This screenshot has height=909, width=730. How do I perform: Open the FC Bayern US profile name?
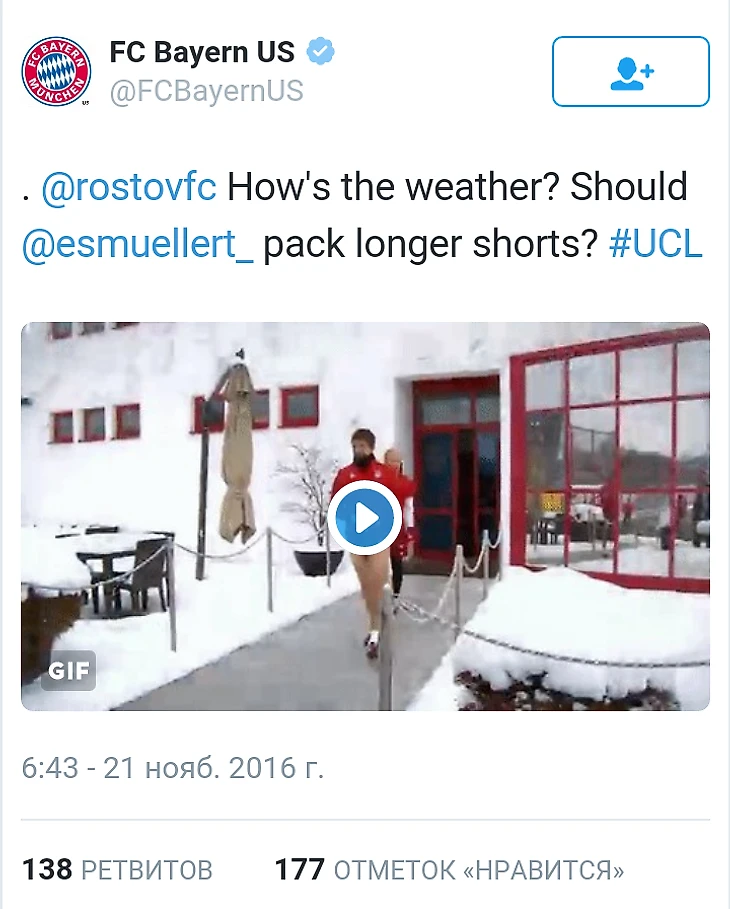(x=202, y=52)
